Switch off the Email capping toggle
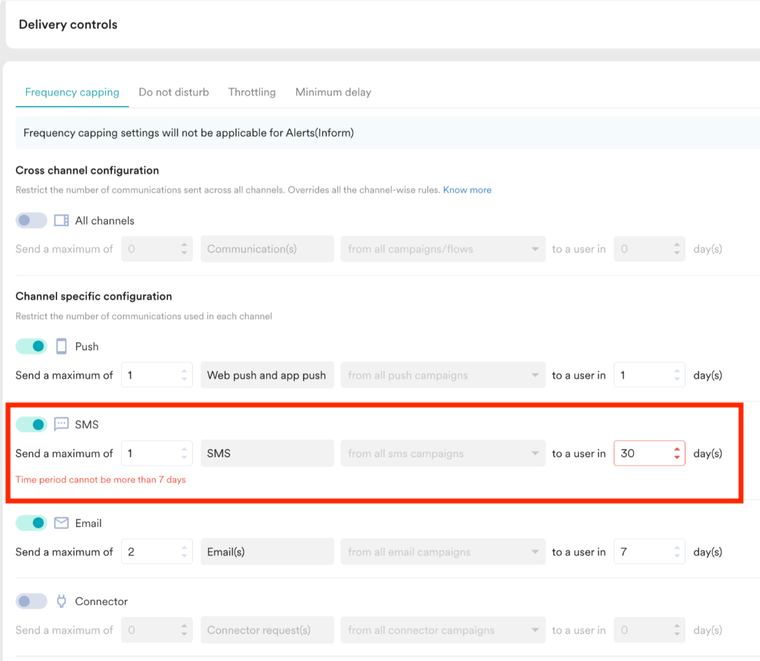 click(31, 523)
